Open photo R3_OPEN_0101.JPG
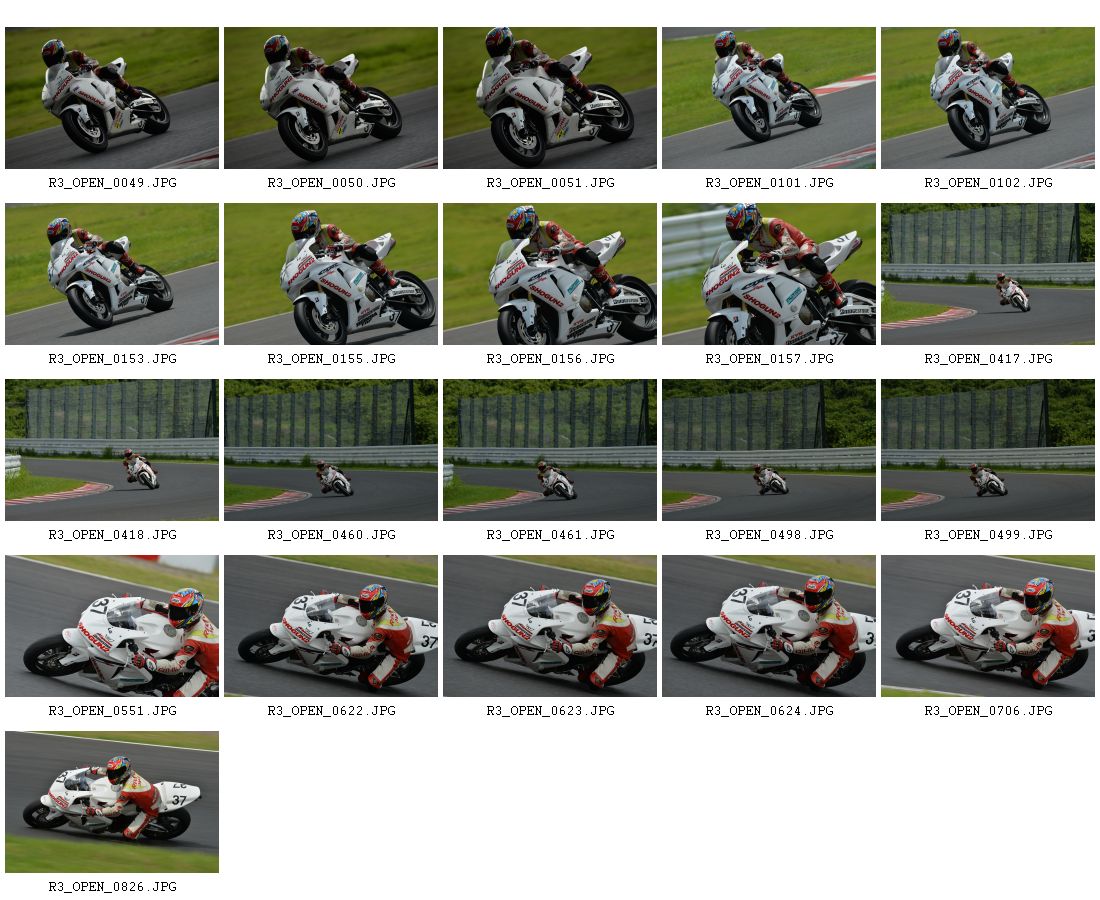 (x=769, y=98)
